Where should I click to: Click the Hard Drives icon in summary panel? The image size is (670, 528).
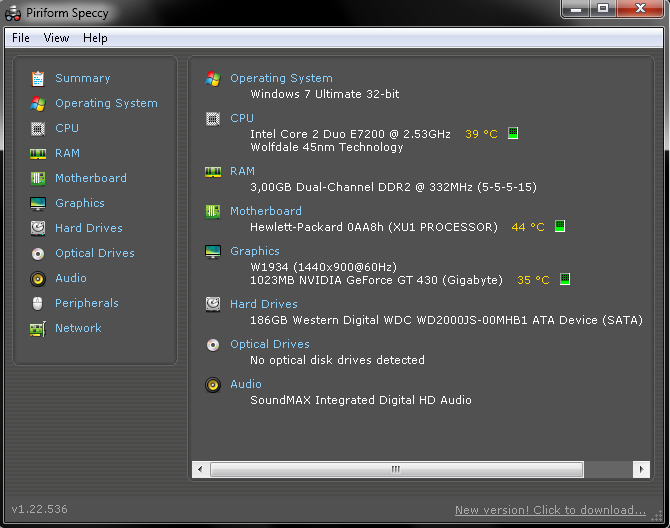213,304
